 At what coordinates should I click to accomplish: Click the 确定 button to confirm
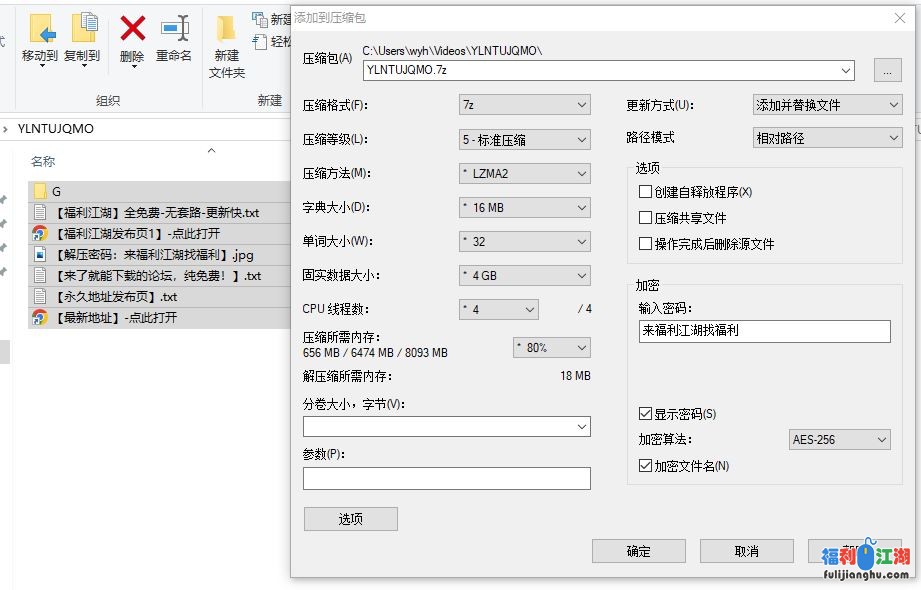click(x=639, y=550)
